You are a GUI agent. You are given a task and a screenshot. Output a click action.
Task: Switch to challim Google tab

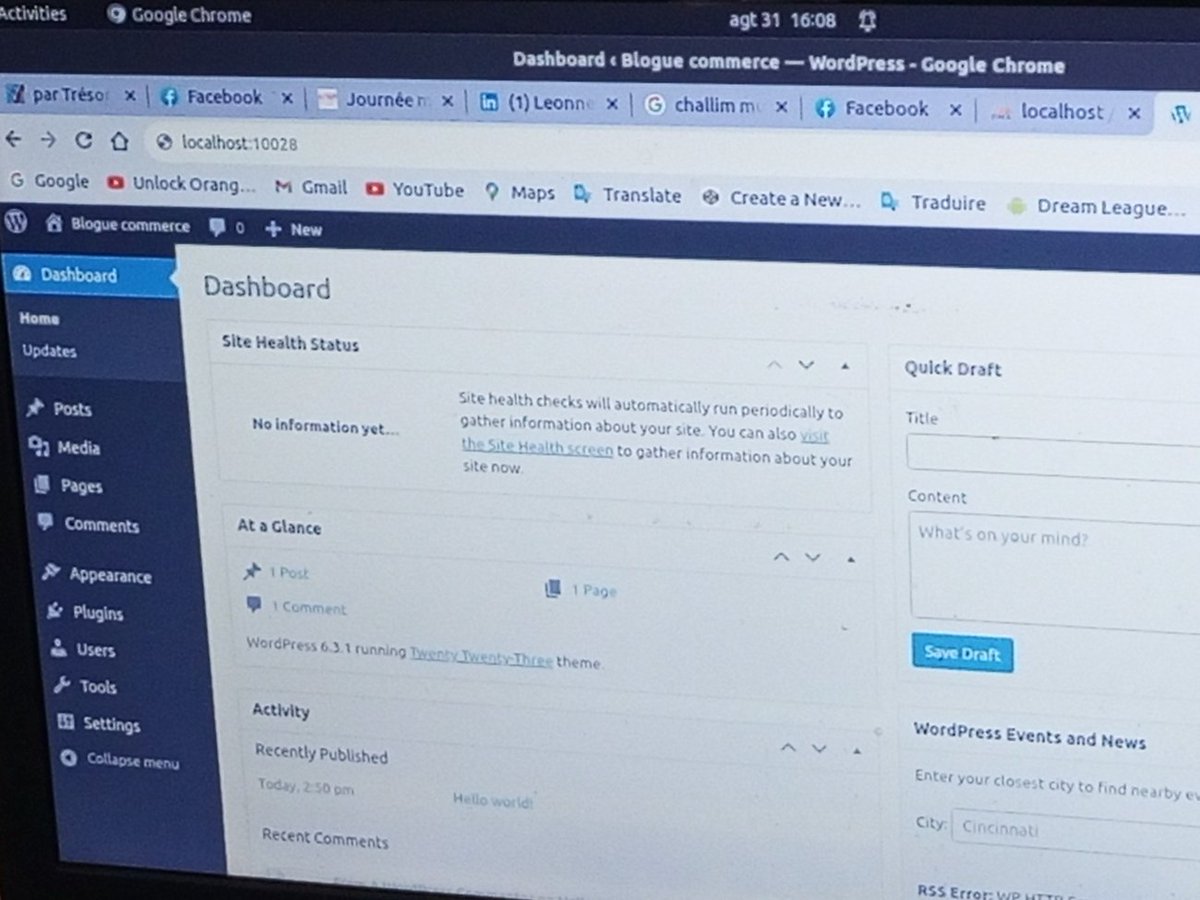point(716,105)
